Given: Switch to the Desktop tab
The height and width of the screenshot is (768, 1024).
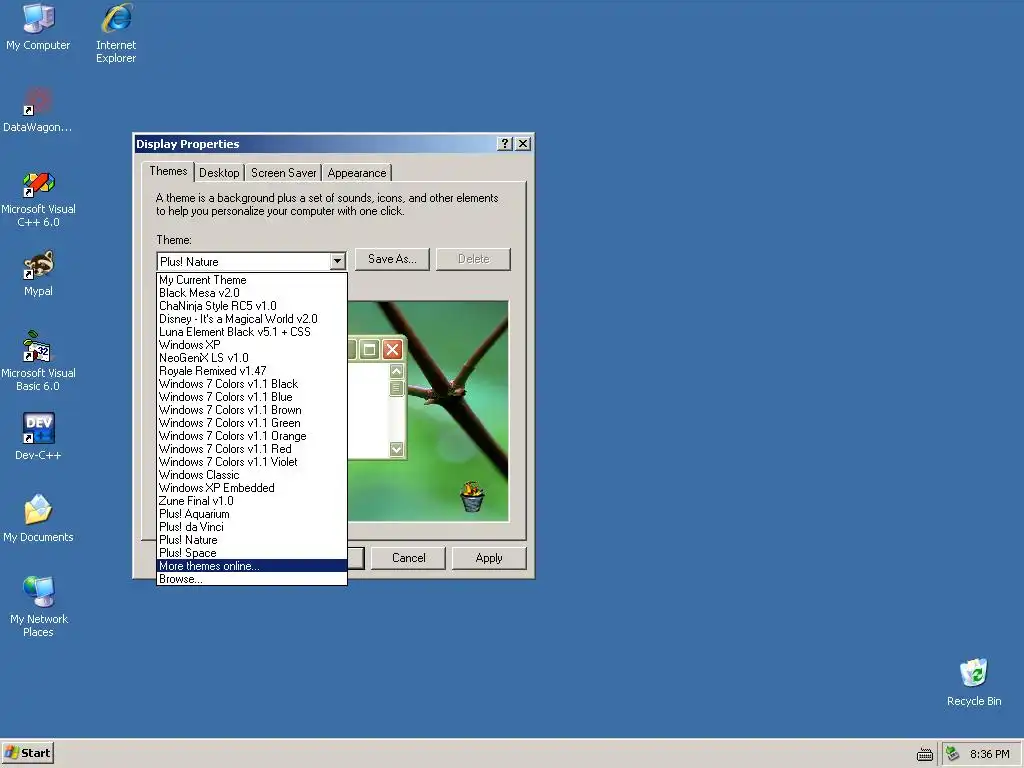Looking at the screenshot, I should (219, 173).
